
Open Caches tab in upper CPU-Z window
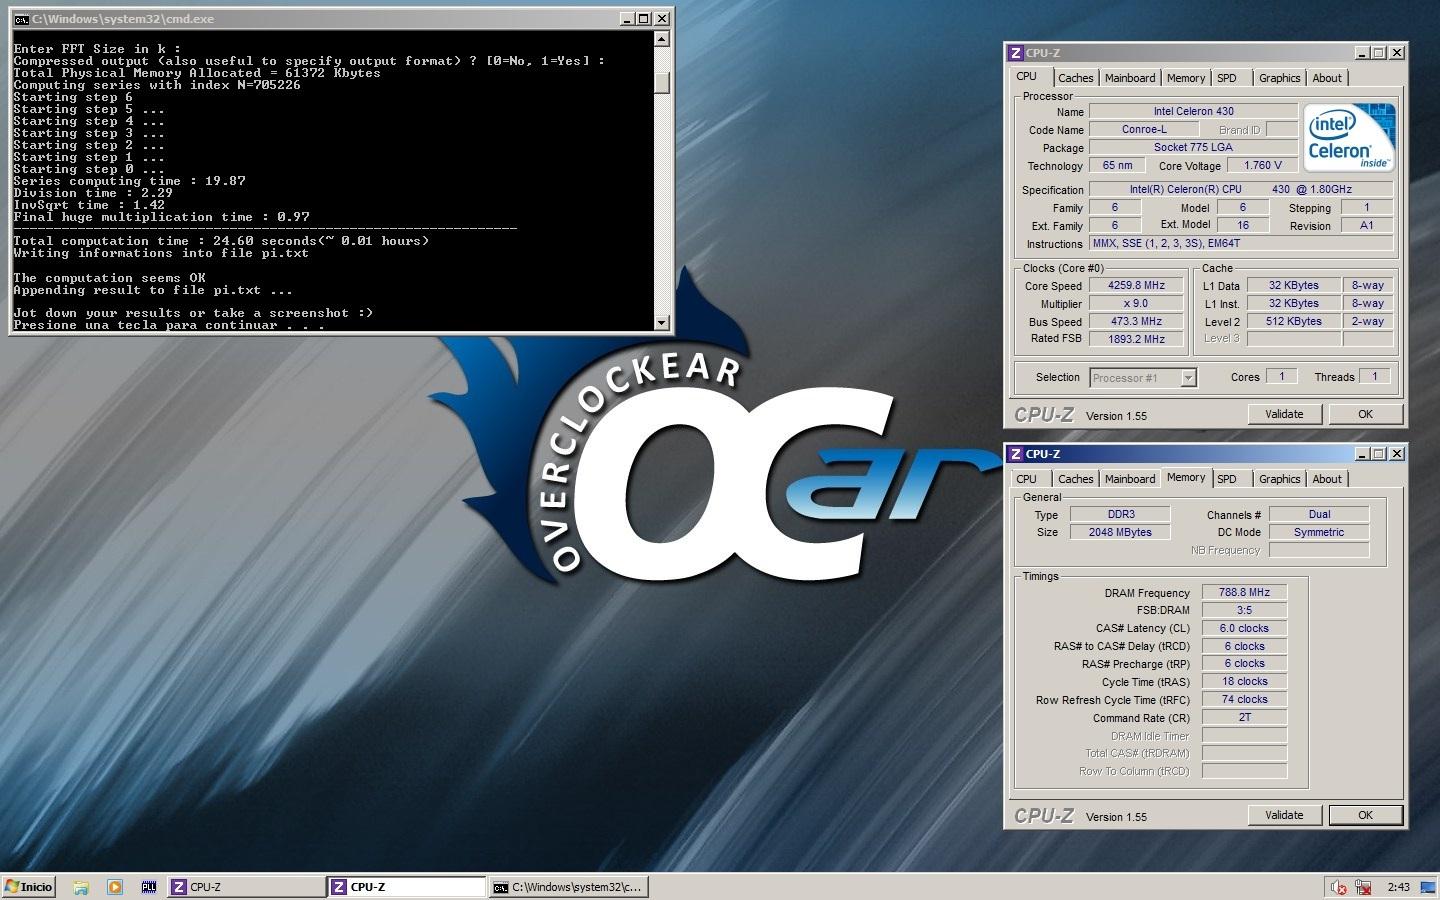[1075, 78]
